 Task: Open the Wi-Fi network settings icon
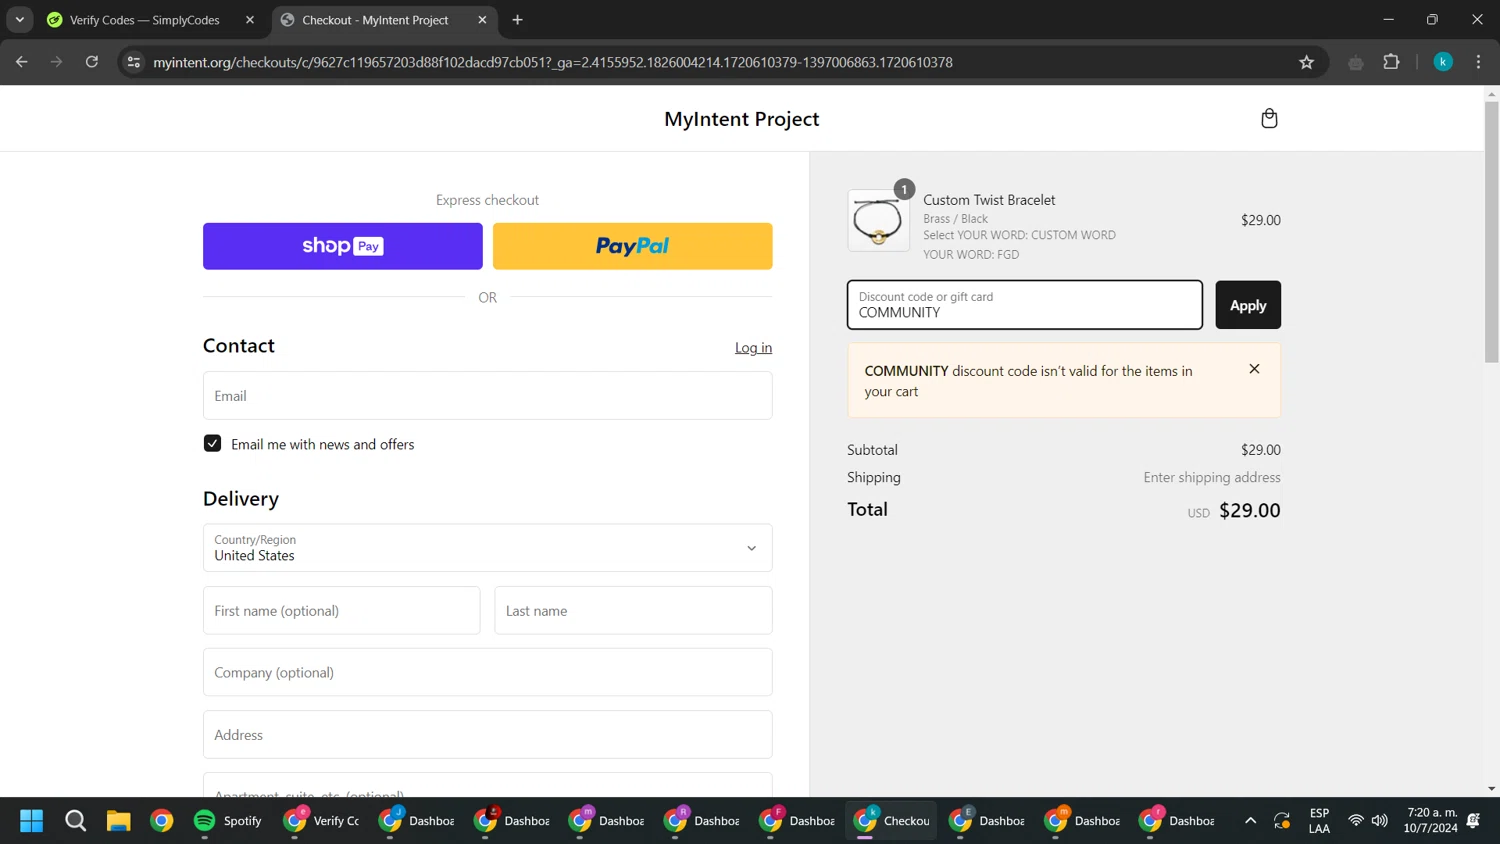pyautogui.click(x=1356, y=821)
